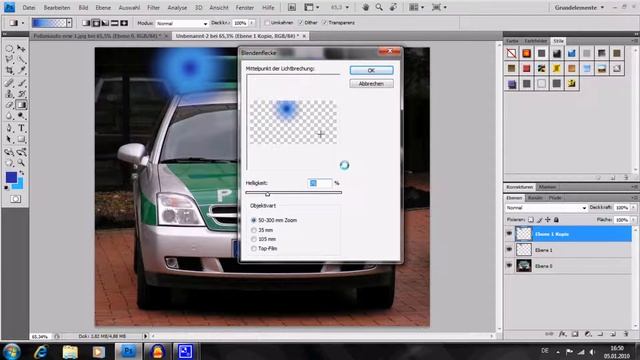Select the Healing Brush tool

tap(9, 83)
